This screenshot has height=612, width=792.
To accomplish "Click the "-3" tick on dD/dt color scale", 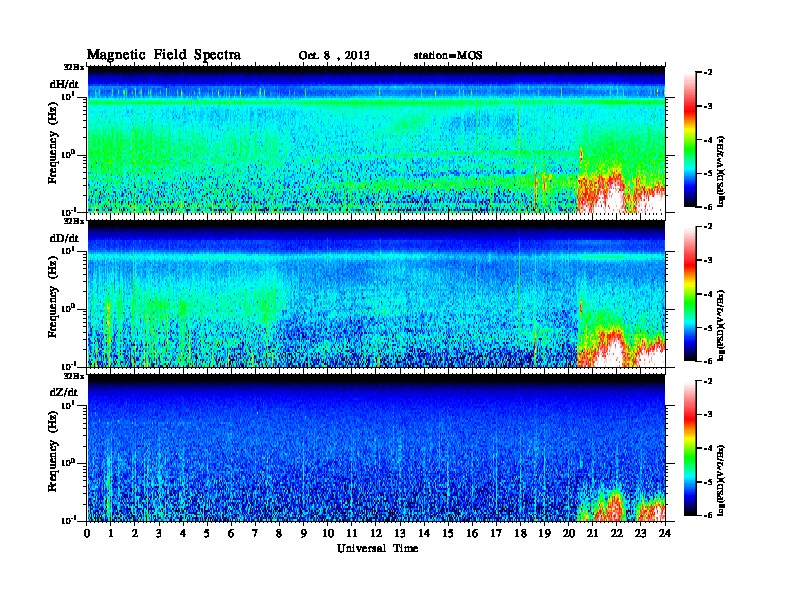I will pos(708,260).
